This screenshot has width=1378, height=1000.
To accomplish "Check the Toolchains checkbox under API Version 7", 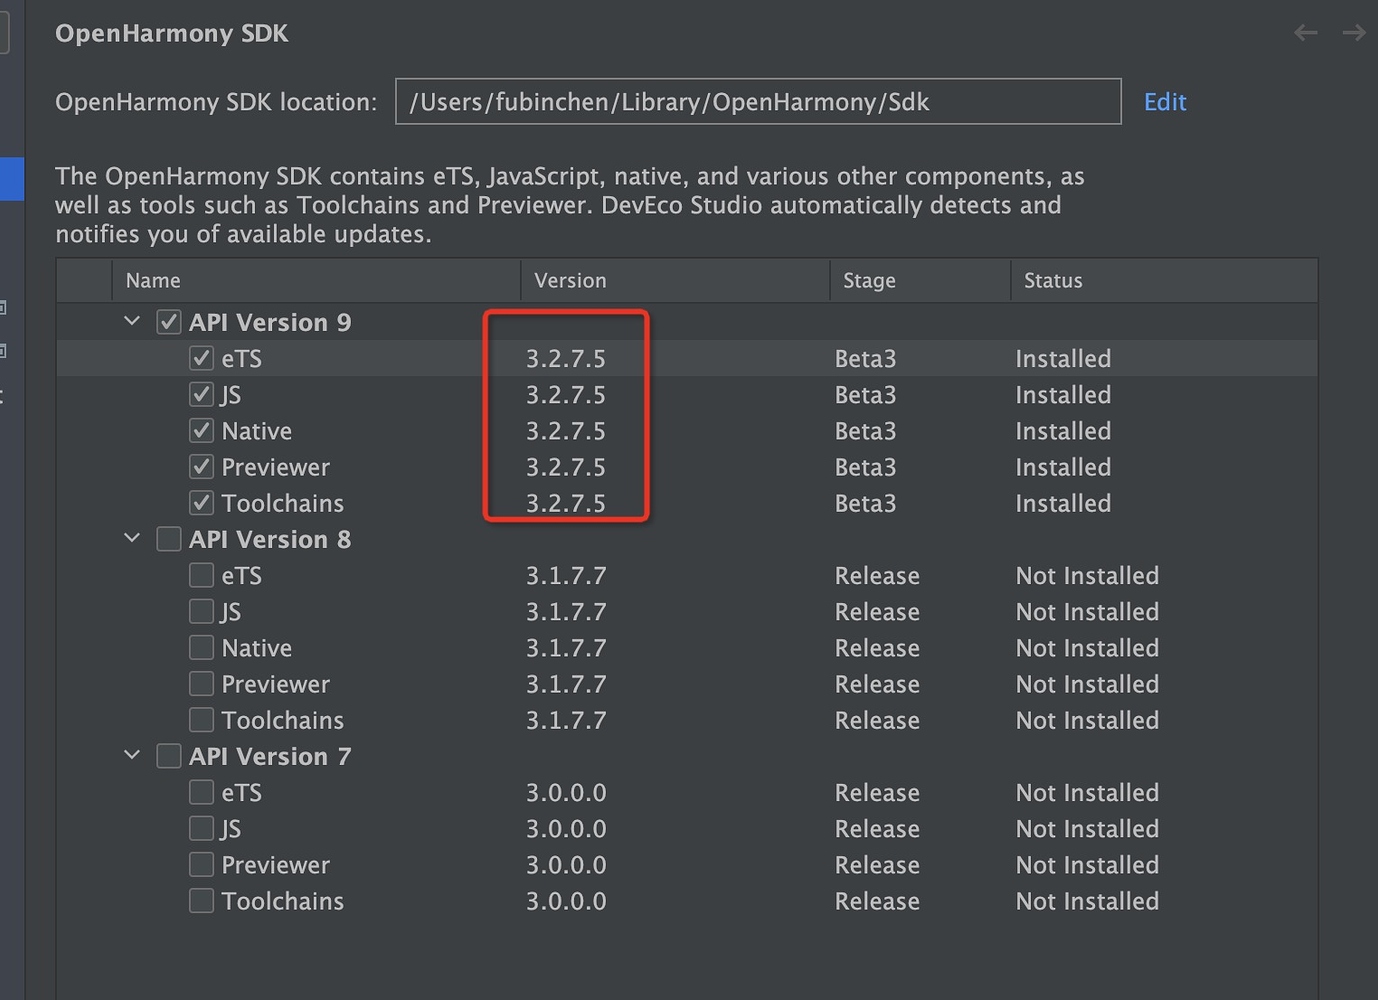I will (201, 901).
